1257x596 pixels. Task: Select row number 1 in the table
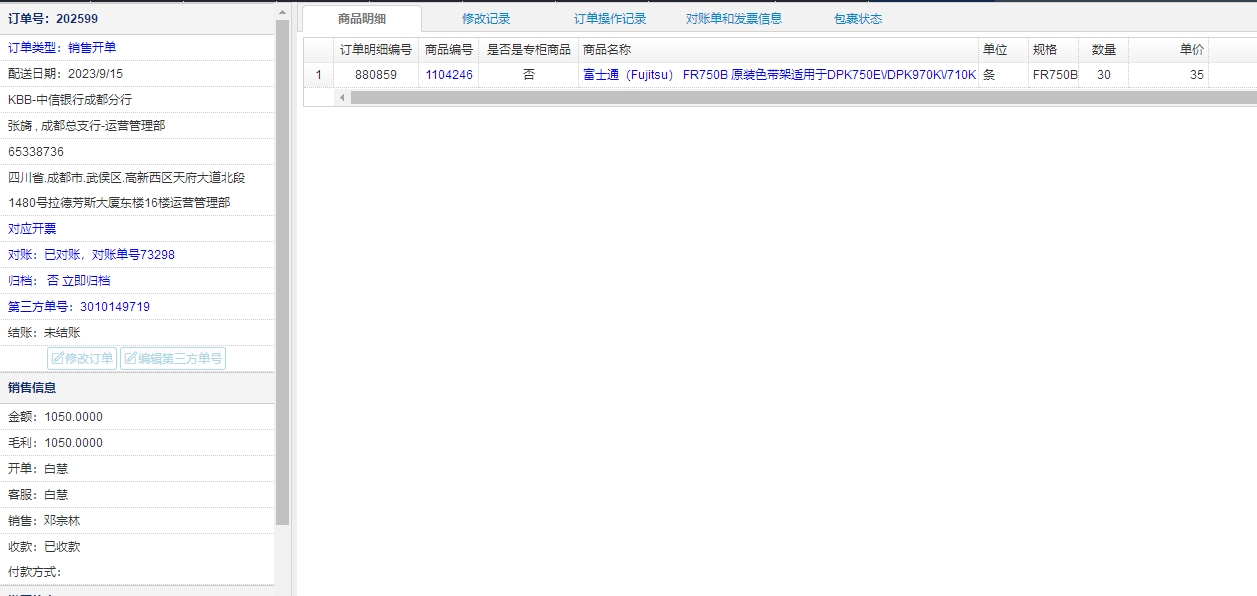point(318,74)
